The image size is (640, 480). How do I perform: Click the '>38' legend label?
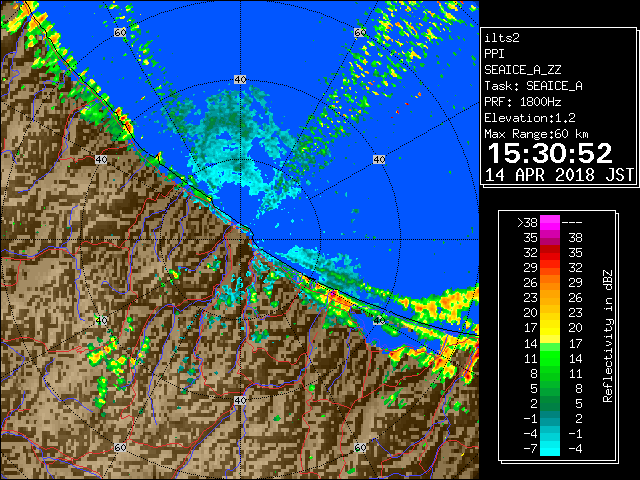coord(527,223)
